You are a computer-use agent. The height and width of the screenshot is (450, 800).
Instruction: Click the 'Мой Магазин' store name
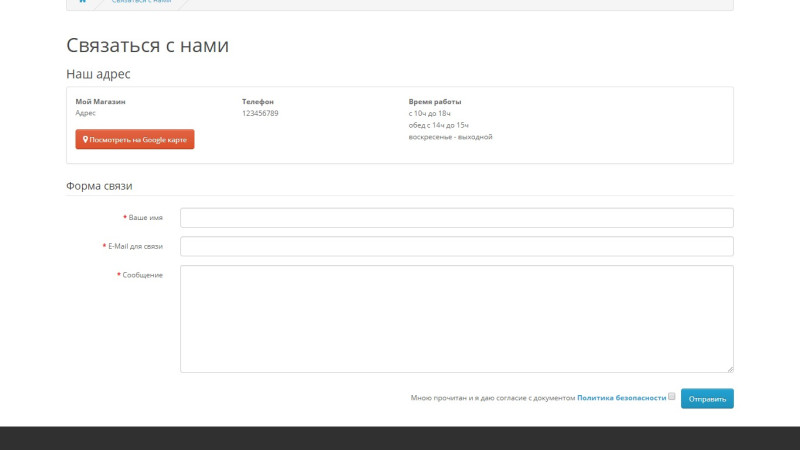[101, 102]
